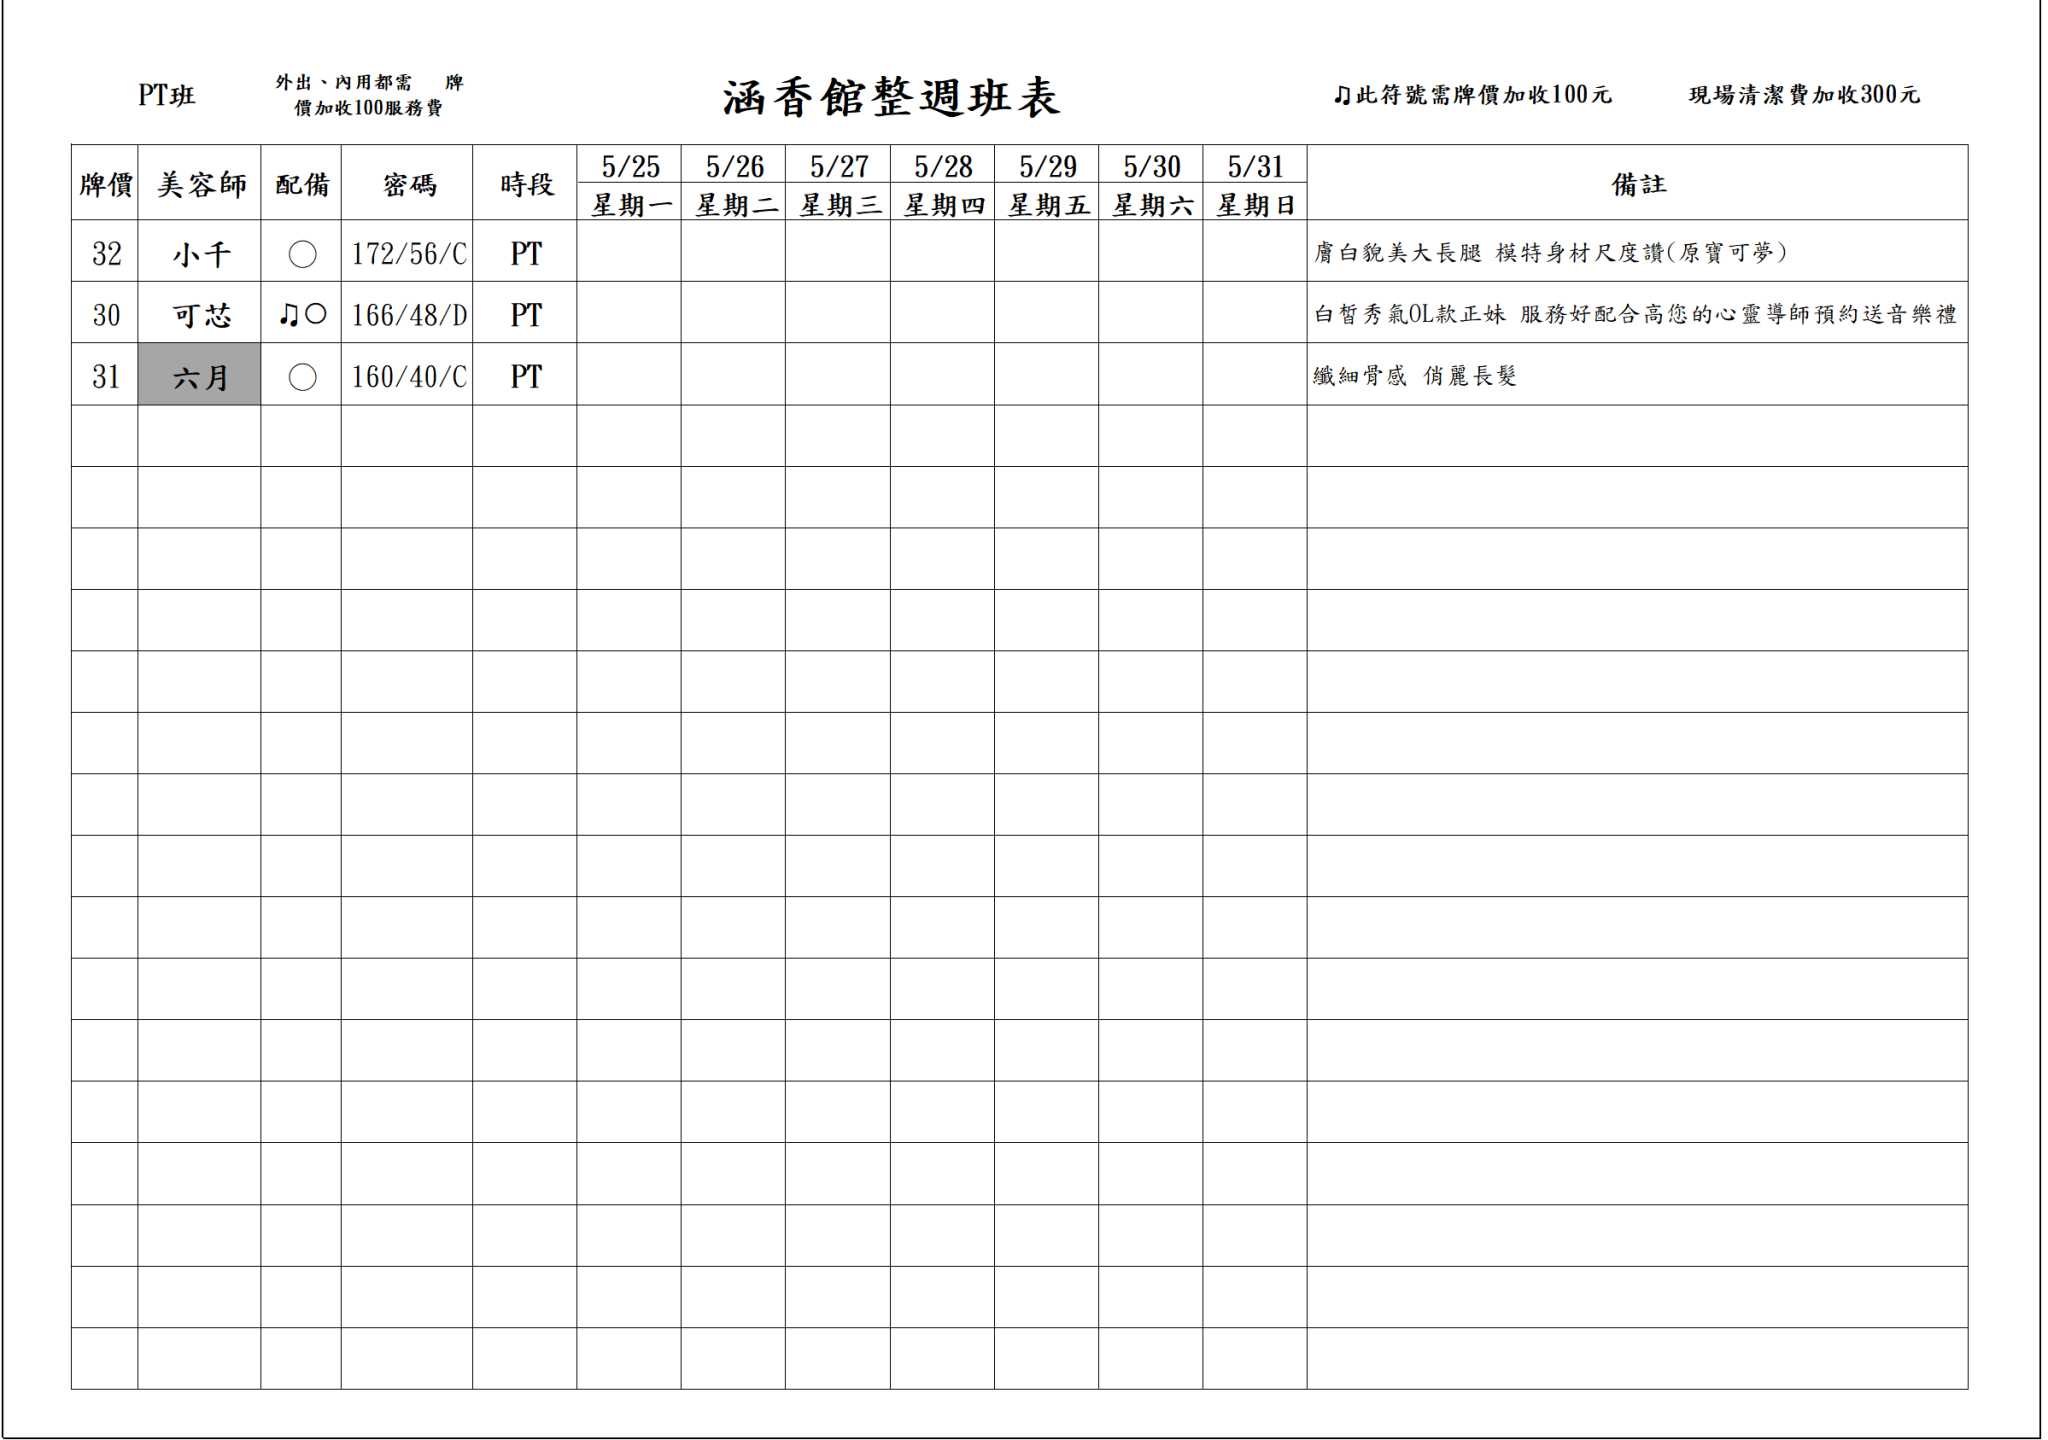The width and height of the screenshot is (2048, 1440).
Task: Click the name cell 可芯
Action: (x=200, y=314)
